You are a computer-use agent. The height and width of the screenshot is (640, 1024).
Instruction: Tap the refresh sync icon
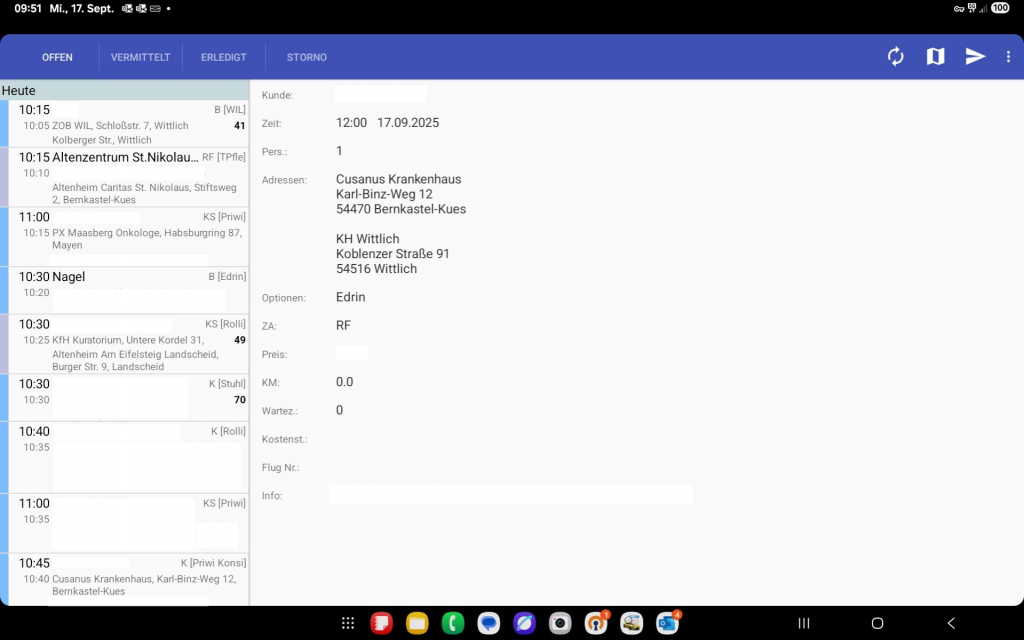tap(895, 57)
